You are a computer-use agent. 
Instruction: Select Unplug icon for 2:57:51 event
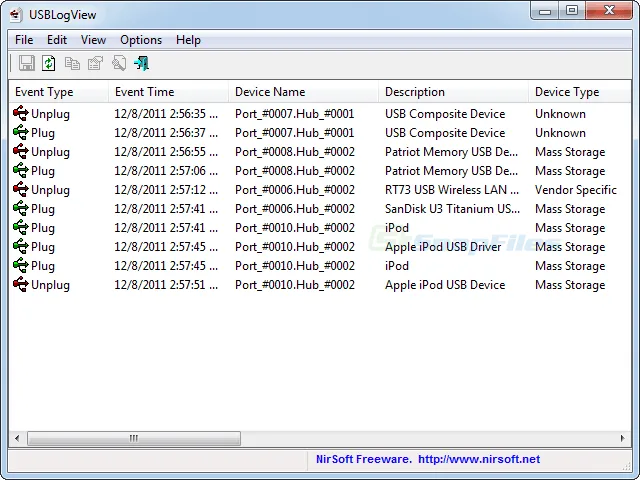pyautogui.click(x=20, y=284)
